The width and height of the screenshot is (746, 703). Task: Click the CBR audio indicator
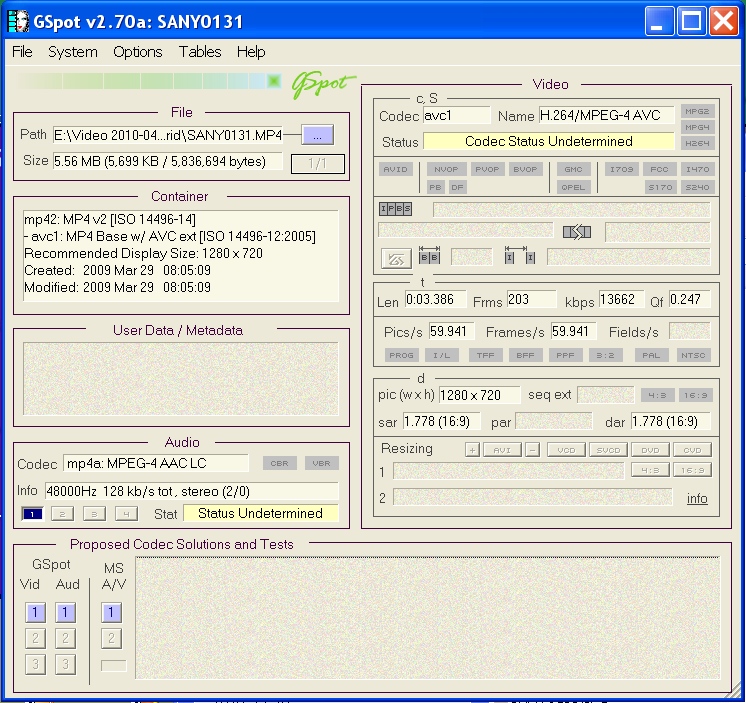click(279, 463)
